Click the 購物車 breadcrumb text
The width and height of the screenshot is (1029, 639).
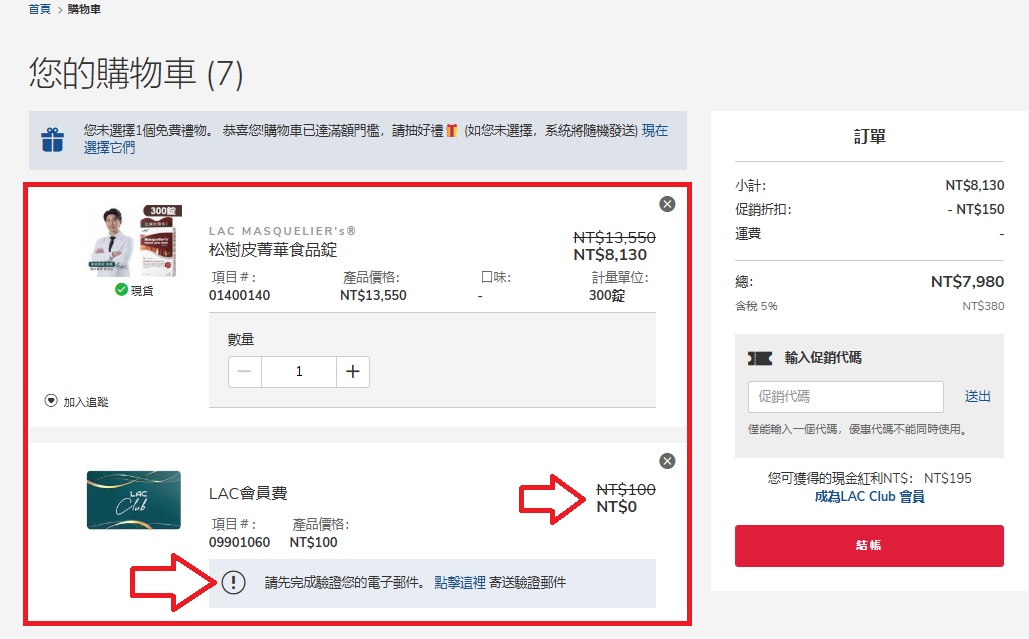pos(84,9)
